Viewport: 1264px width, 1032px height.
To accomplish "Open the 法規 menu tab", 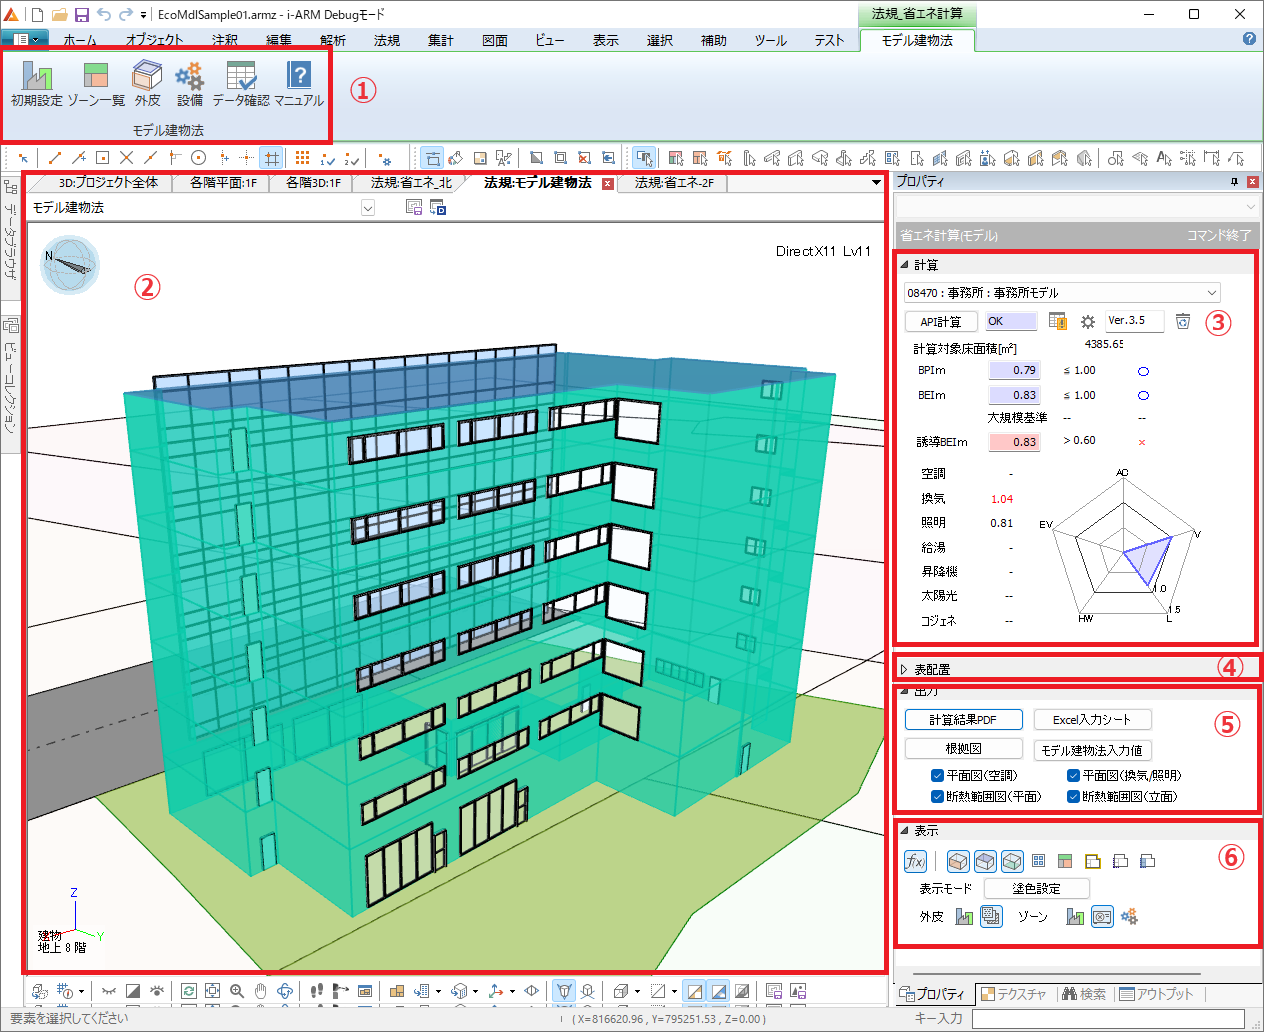I will tap(387, 40).
